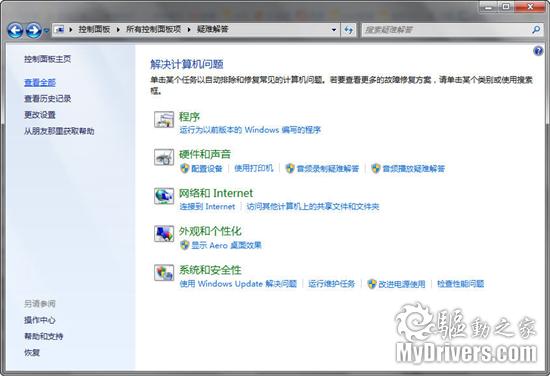Click the 程序 category icon
Screen dimensions: 550x376
pos(164,119)
